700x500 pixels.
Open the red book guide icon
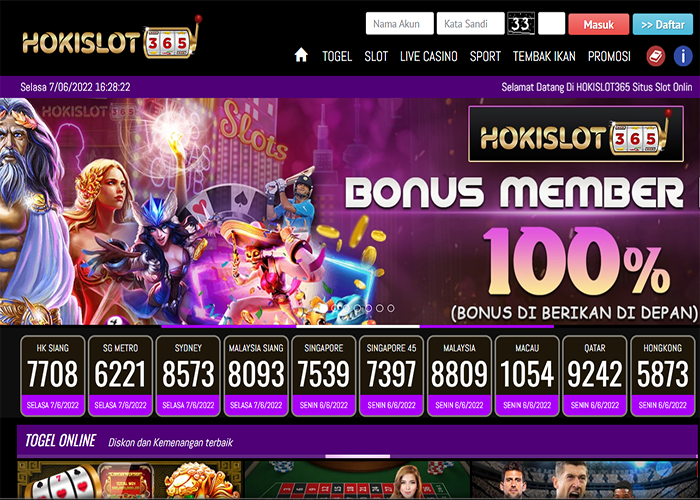tap(656, 56)
